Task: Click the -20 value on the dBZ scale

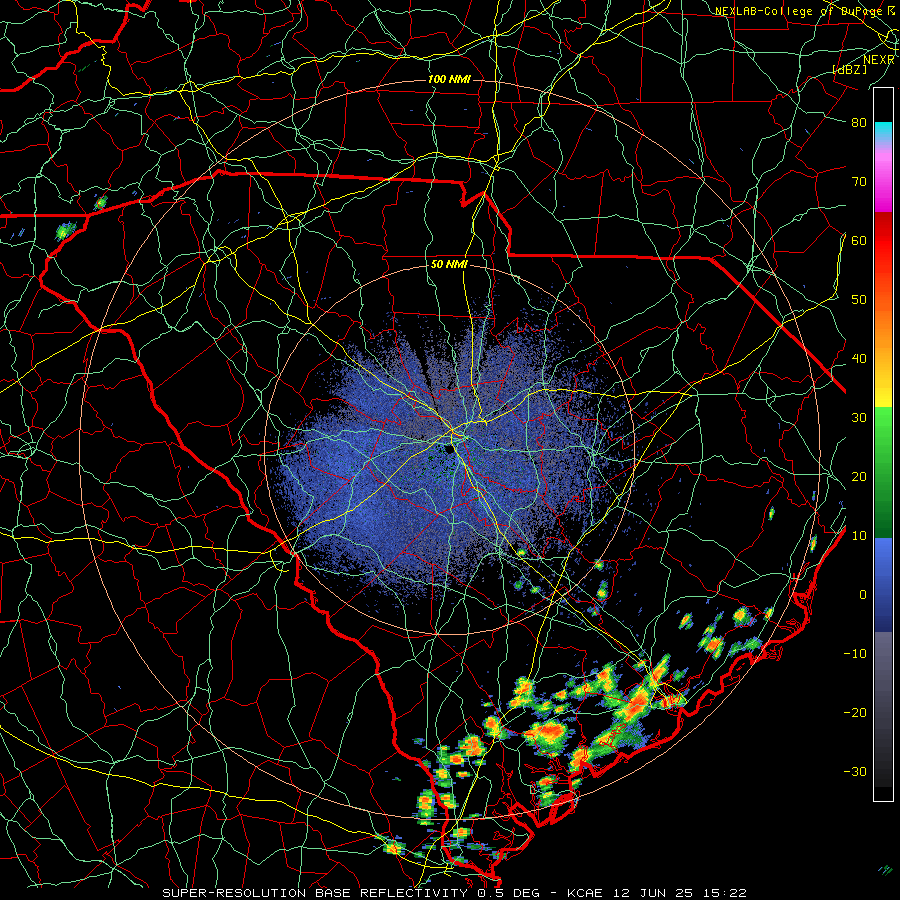Action: click(855, 712)
